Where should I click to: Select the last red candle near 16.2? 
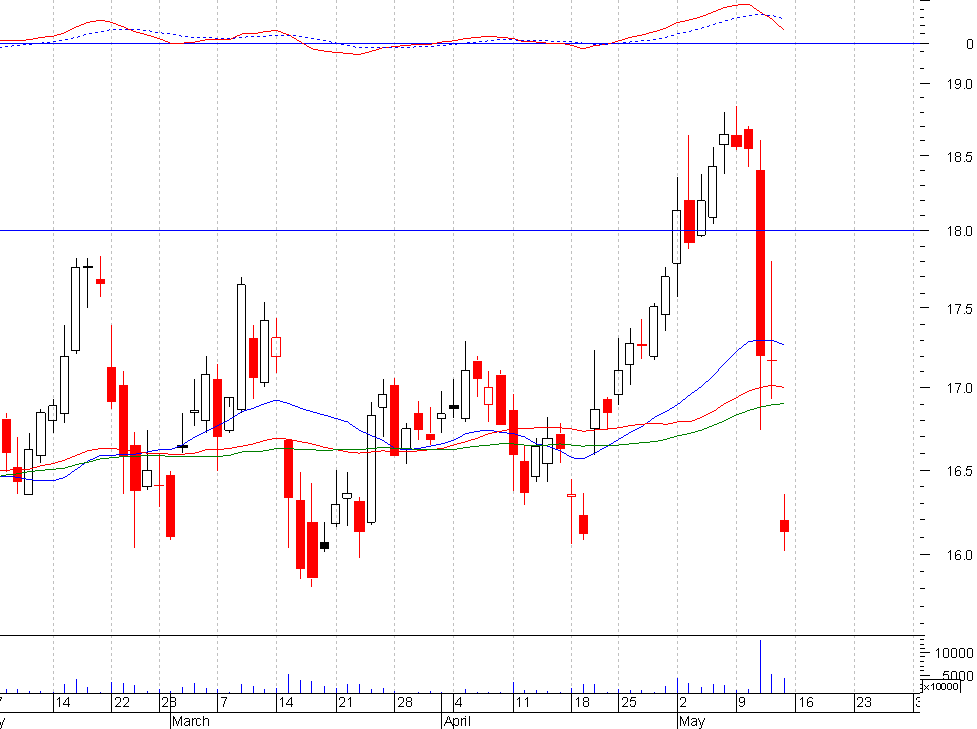click(x=784, y=525)
